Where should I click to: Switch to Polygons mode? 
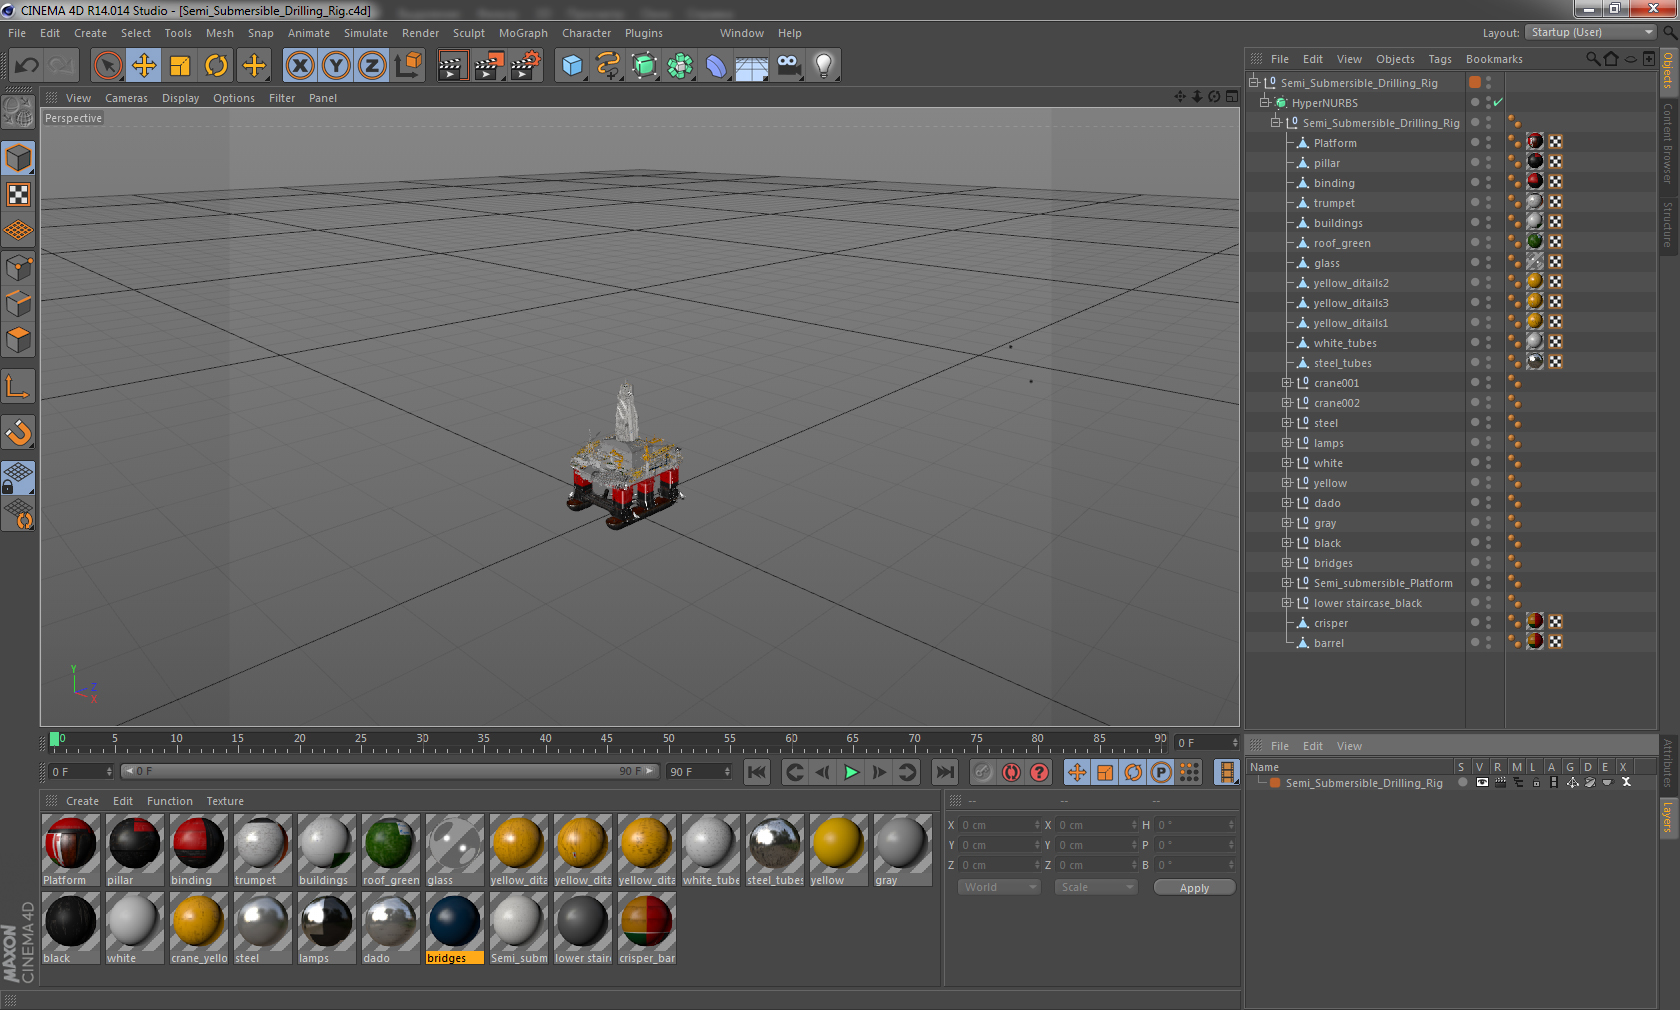(19, 340)
